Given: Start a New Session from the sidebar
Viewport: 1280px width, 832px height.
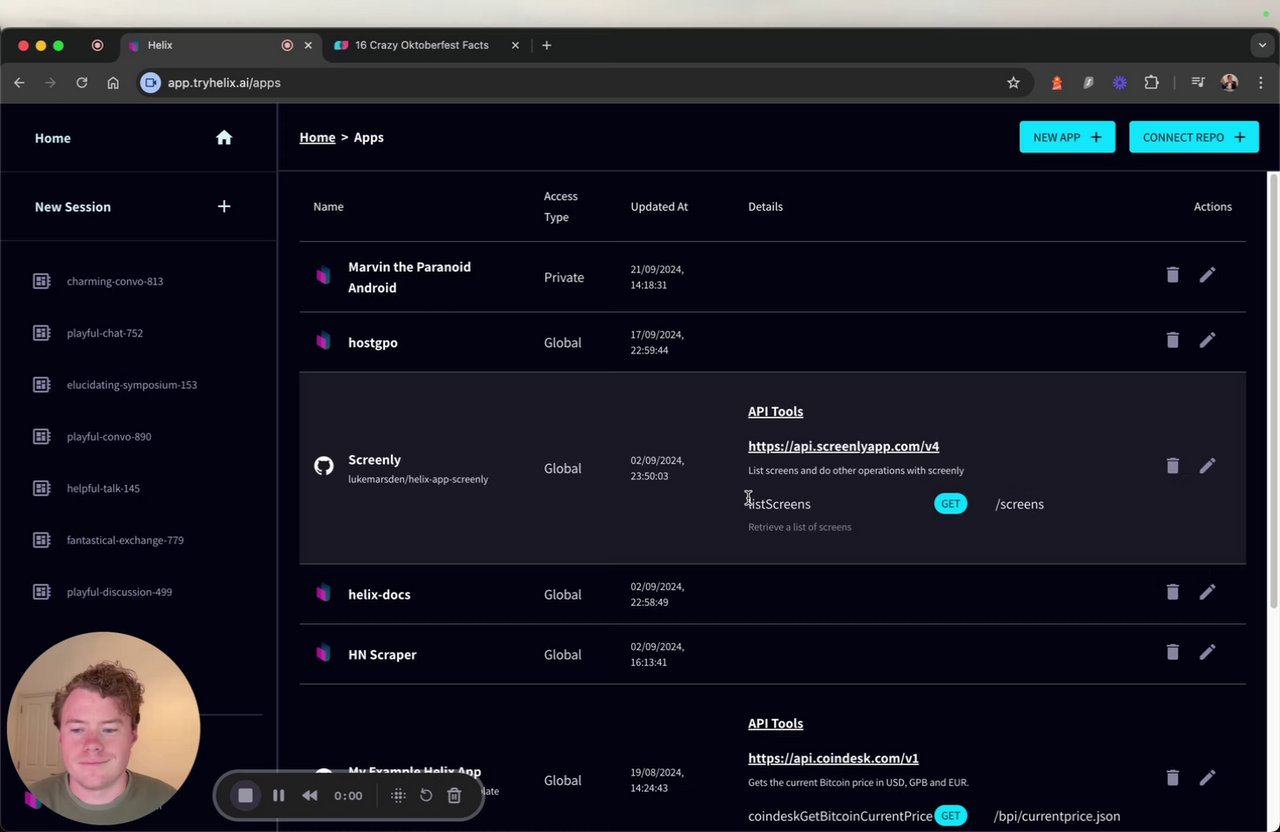Looking at the screenshot, I should 73,207.
